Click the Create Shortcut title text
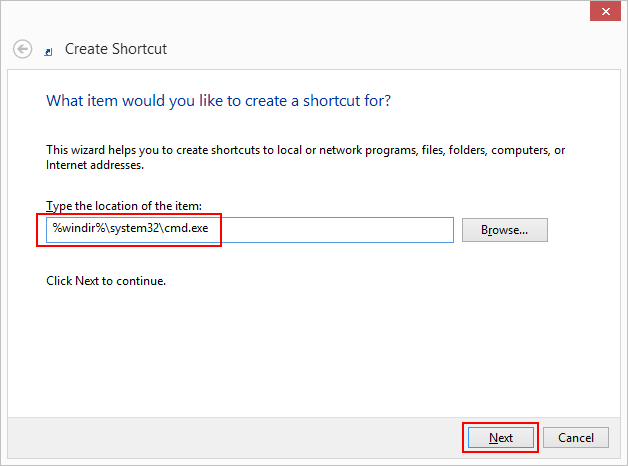Viewport: 628px width, 466px height. (116, 48)
